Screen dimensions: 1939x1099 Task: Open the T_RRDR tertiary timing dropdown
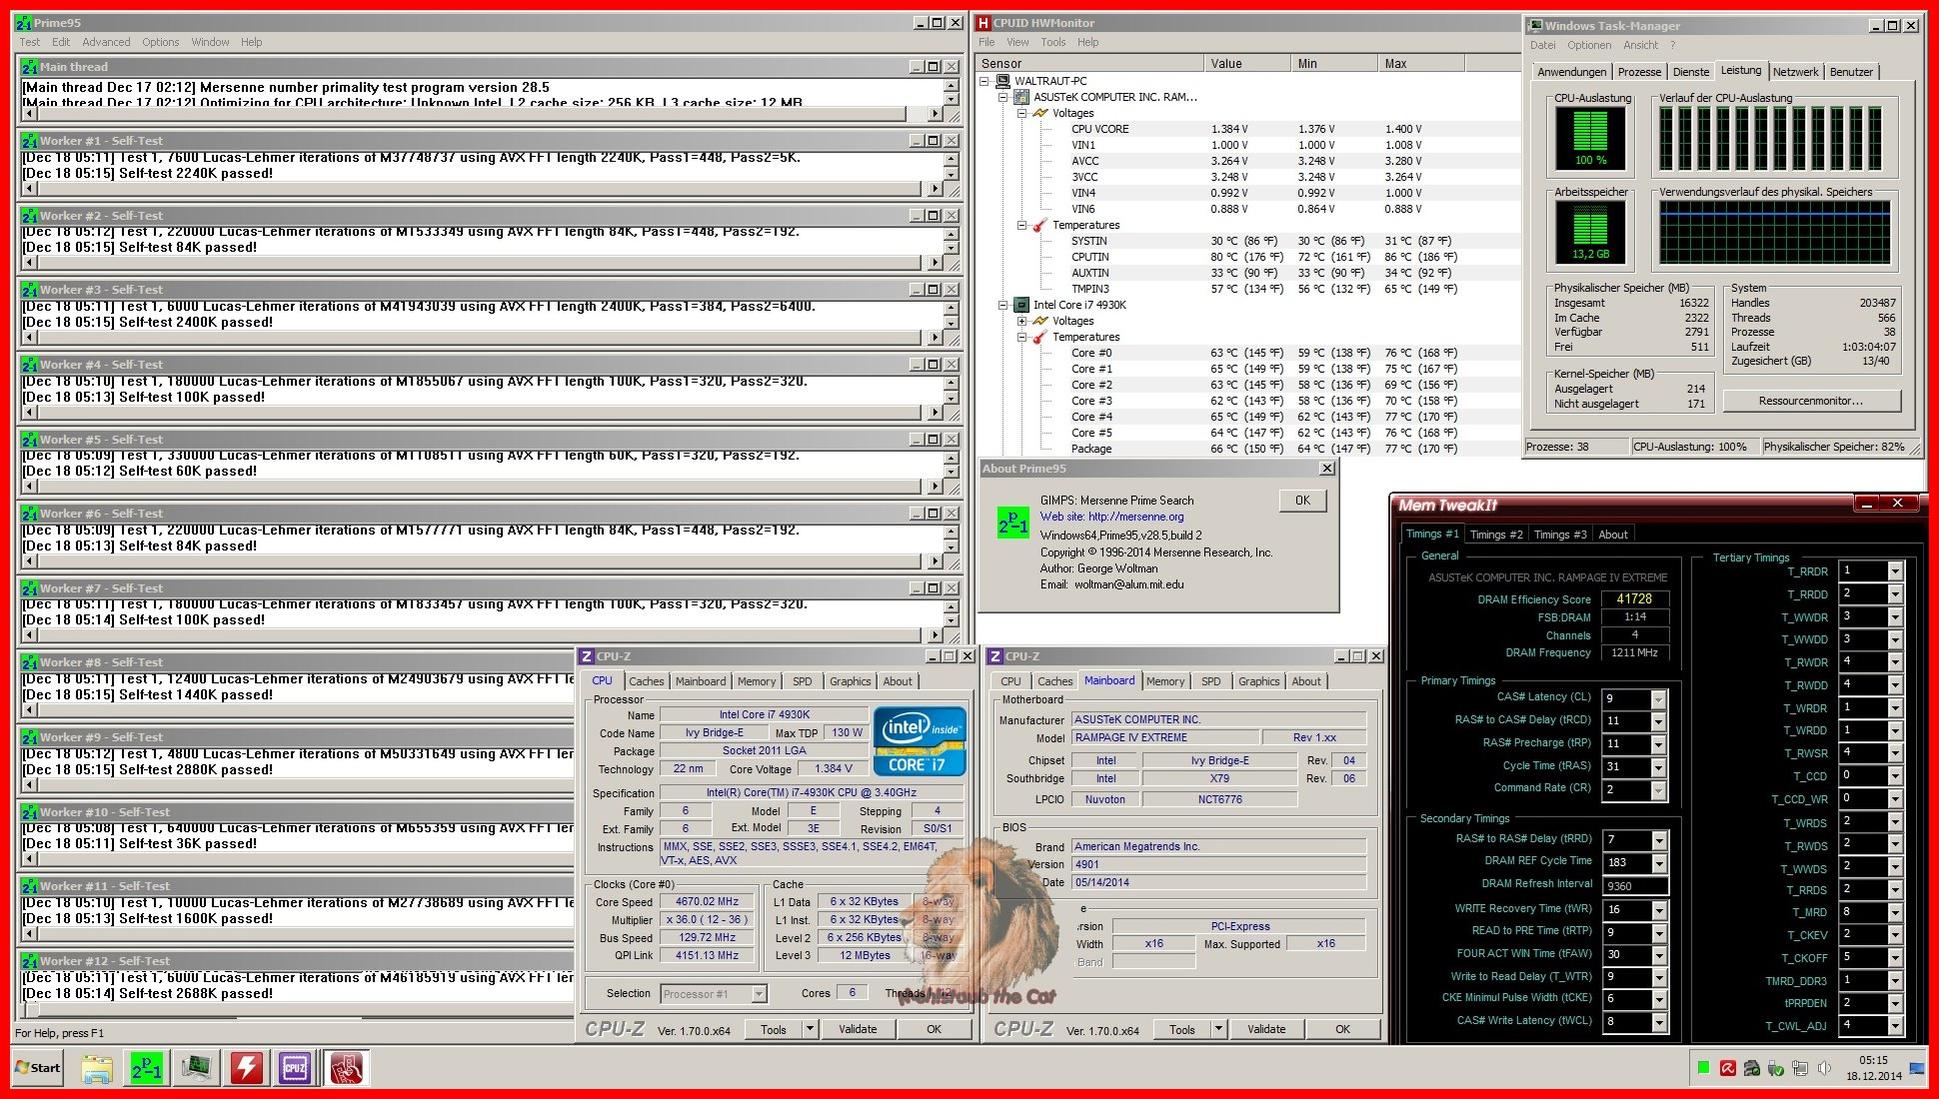[x=1894, y=571]
